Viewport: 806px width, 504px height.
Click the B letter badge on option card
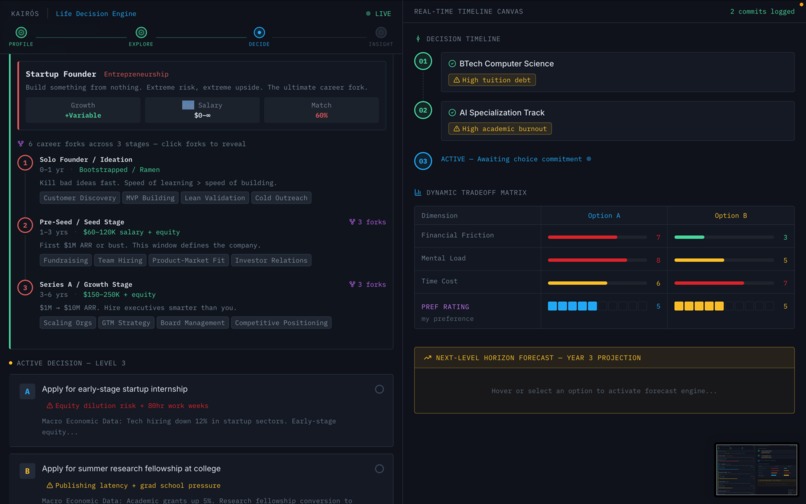pyautogui.click(x=27, y=471)
